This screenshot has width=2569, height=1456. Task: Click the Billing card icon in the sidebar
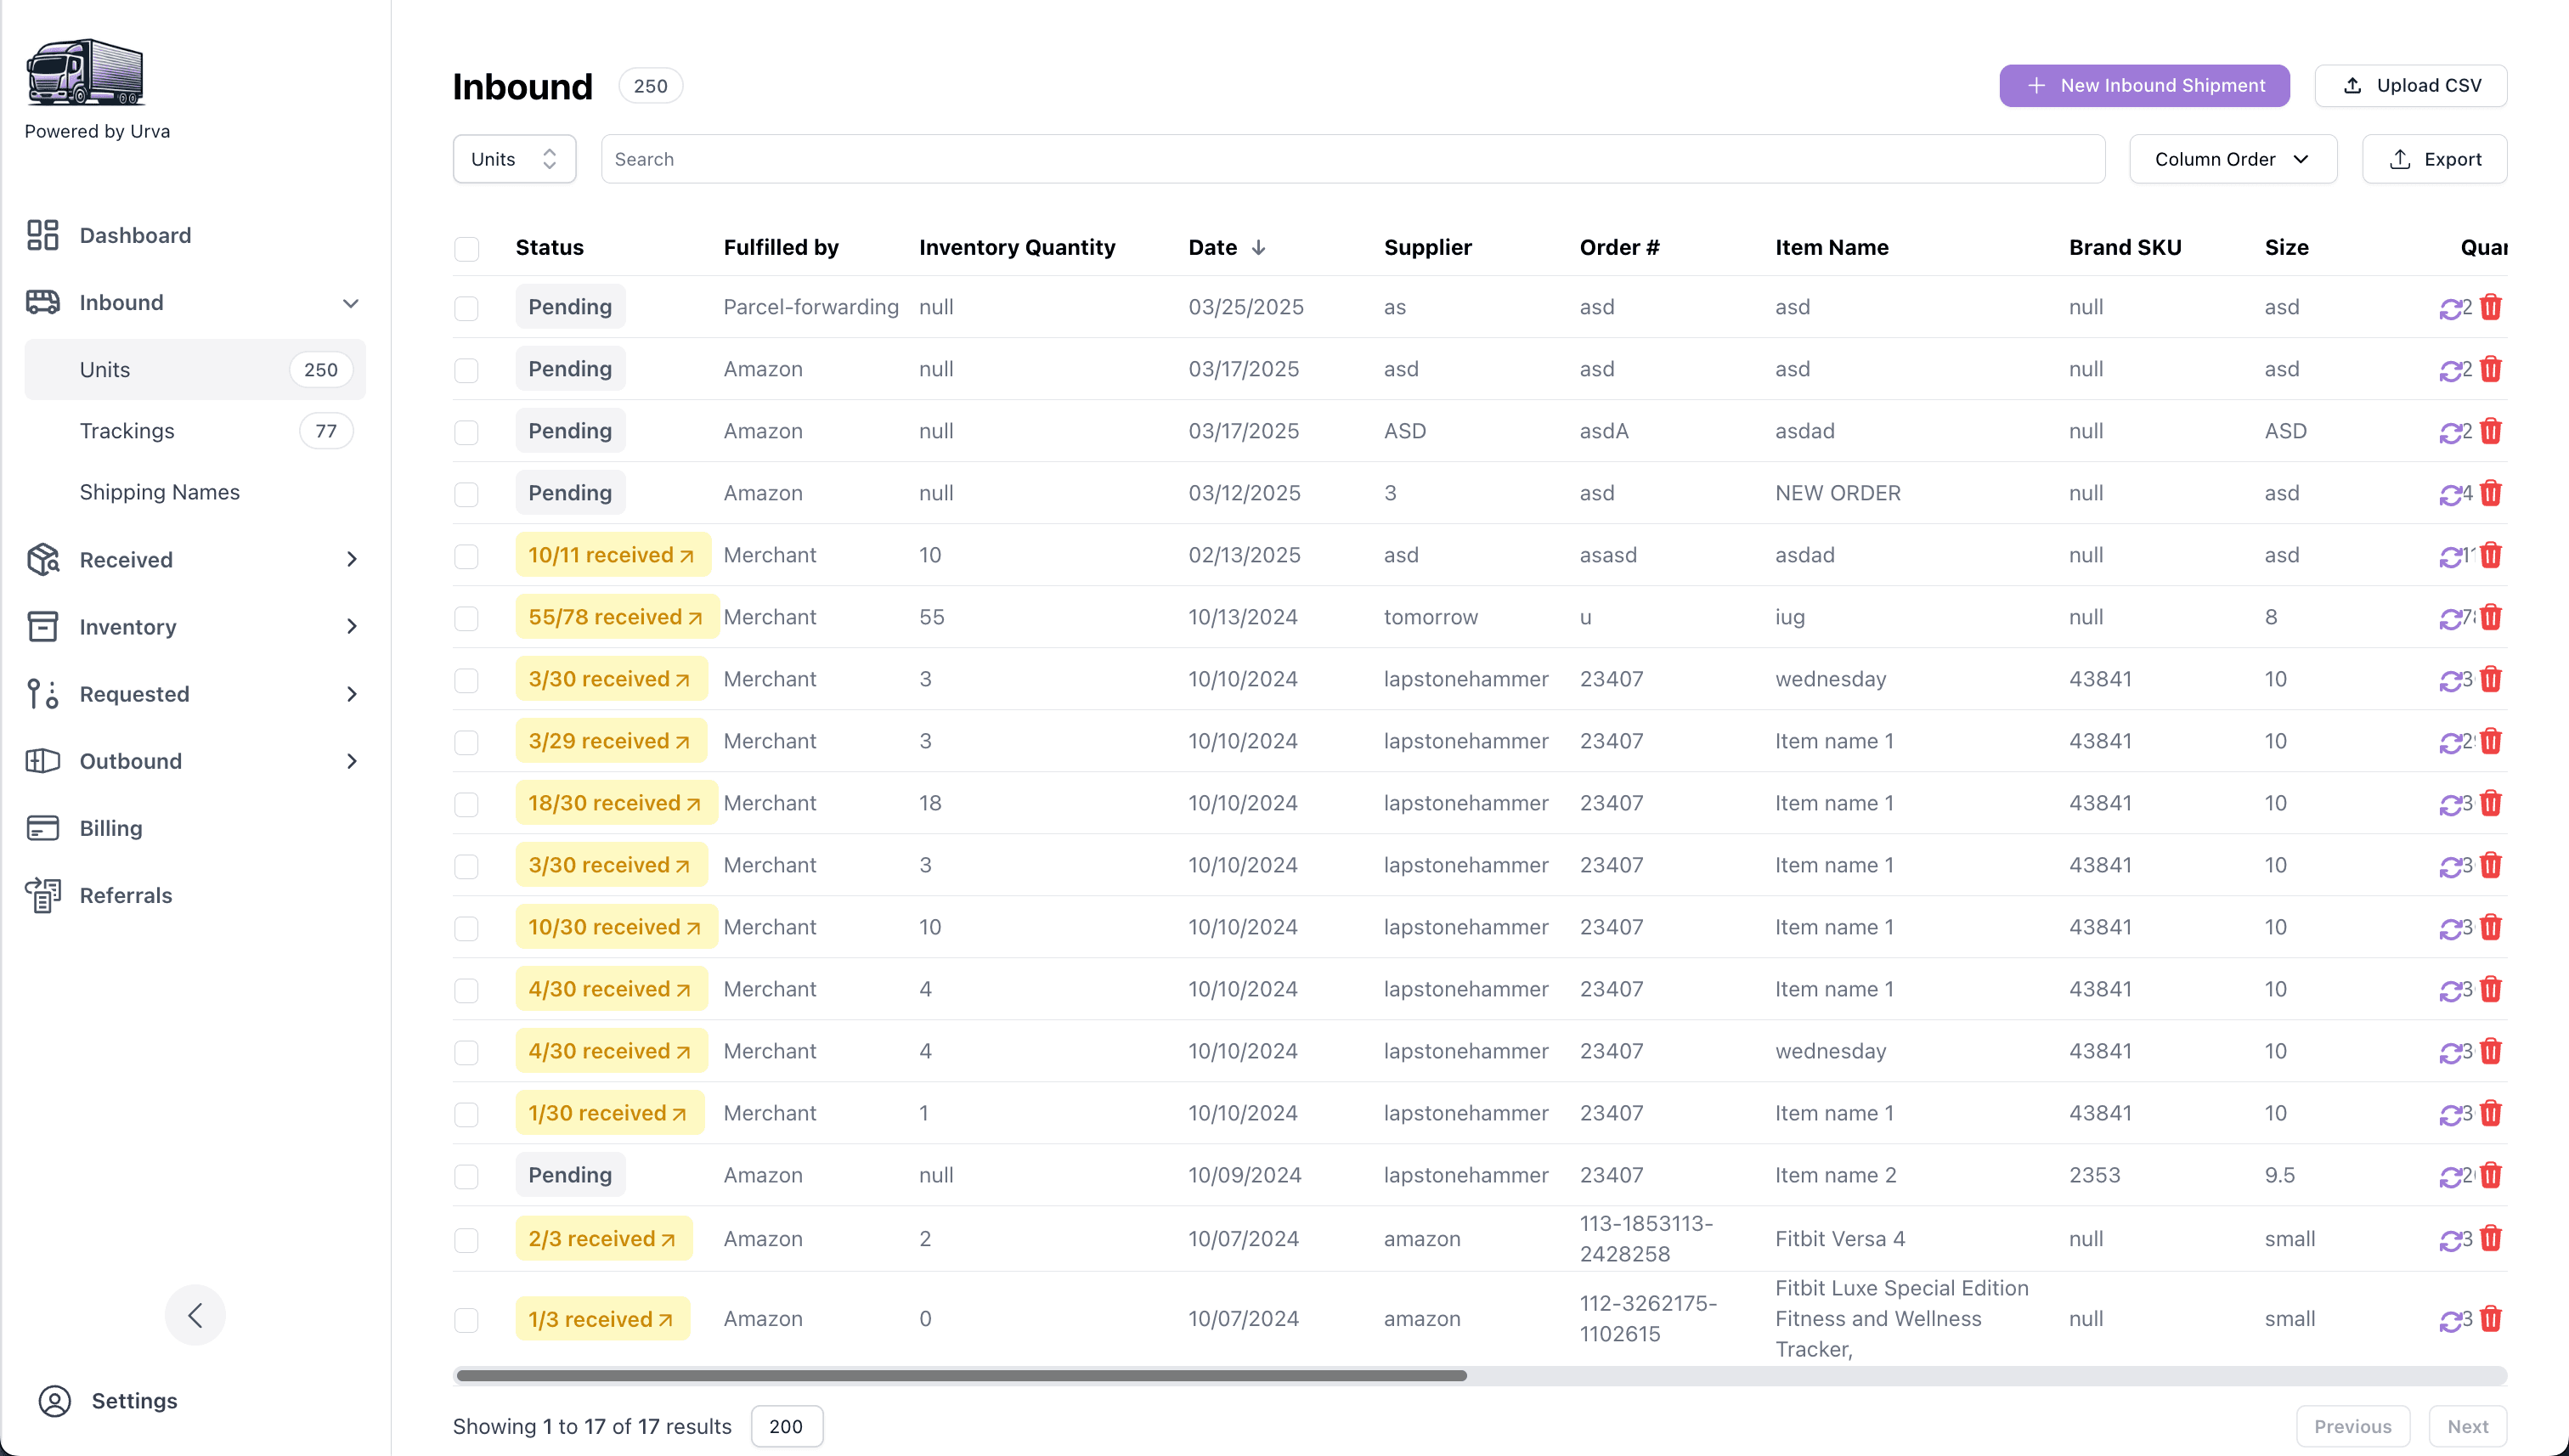[42, 828]
